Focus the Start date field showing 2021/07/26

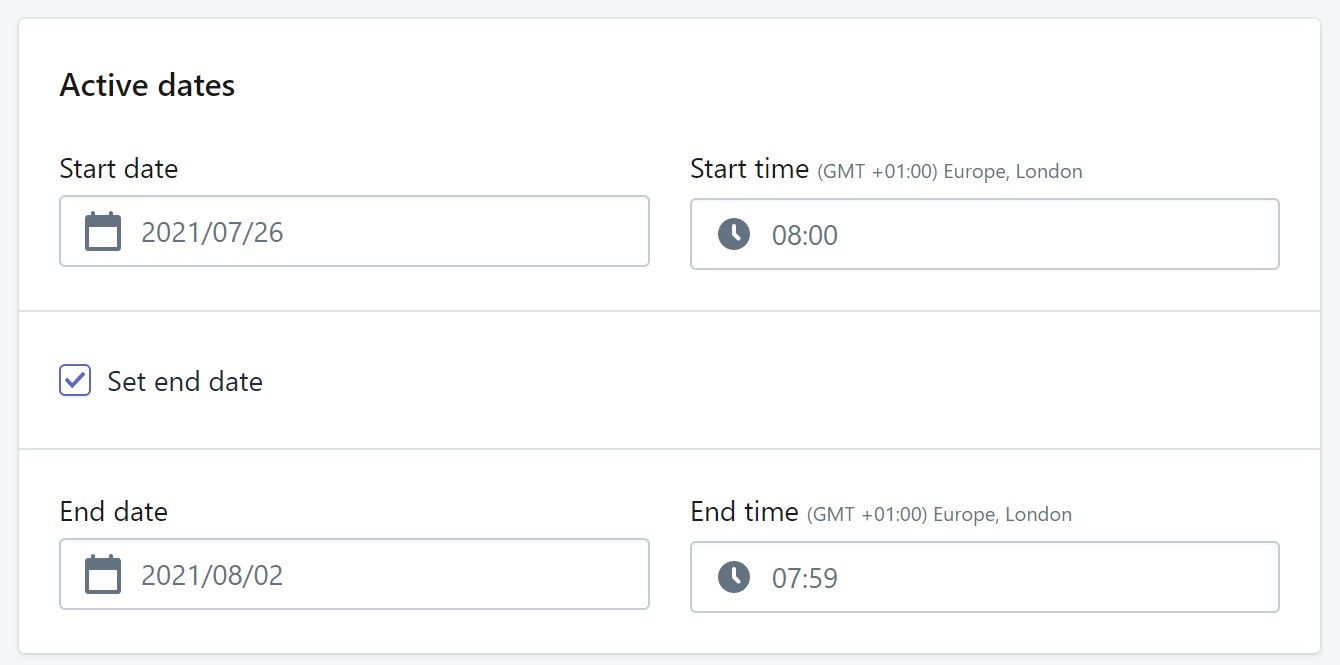(x=380, y=232)
